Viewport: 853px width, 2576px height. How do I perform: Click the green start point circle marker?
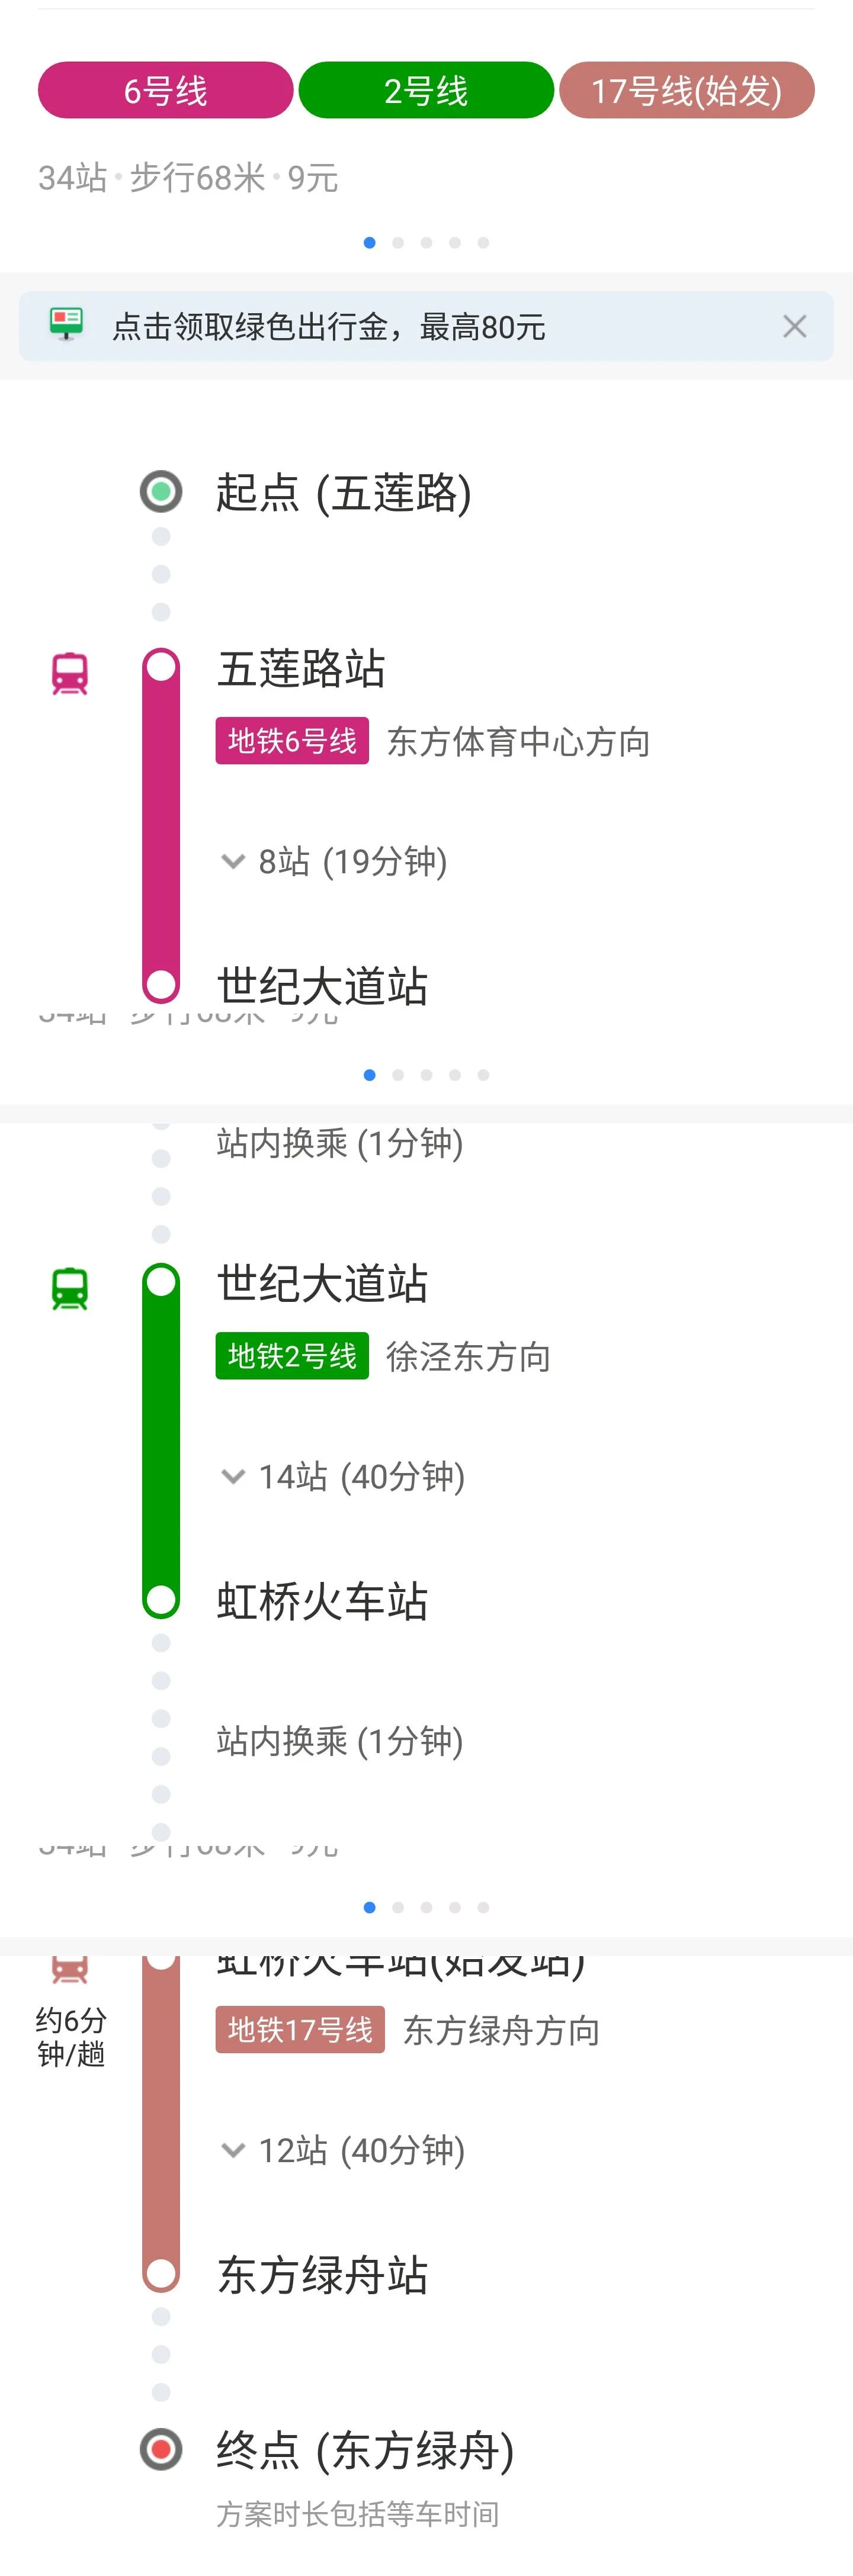(x=160, y=492)
